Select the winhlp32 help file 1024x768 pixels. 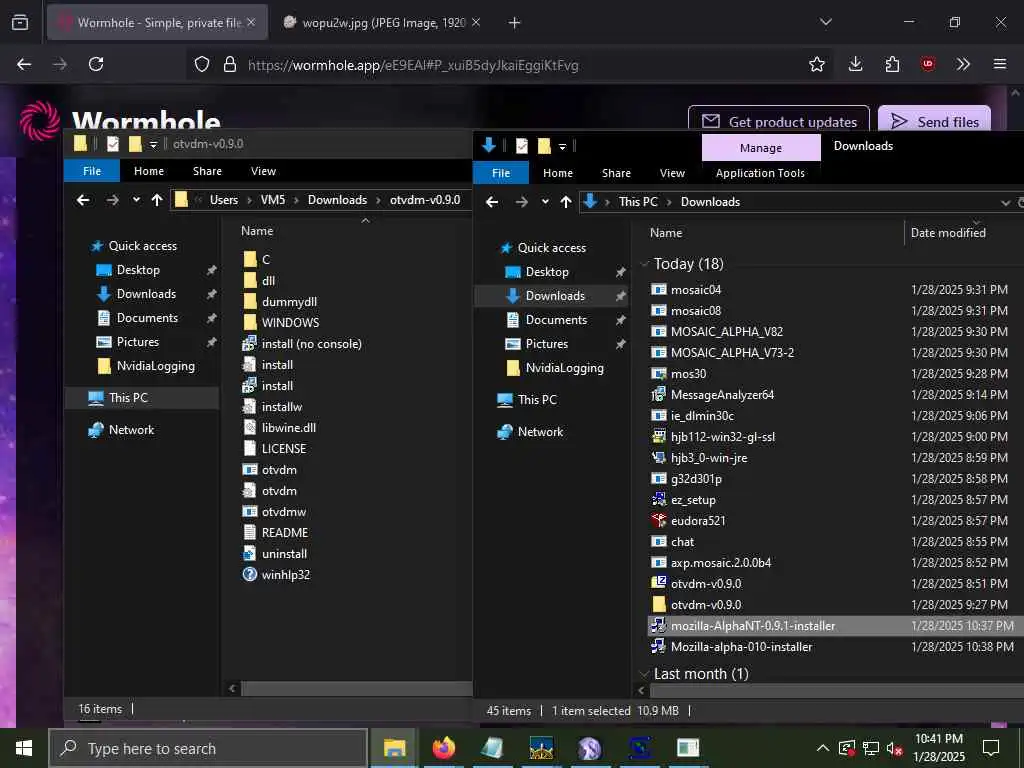point(285,575)
